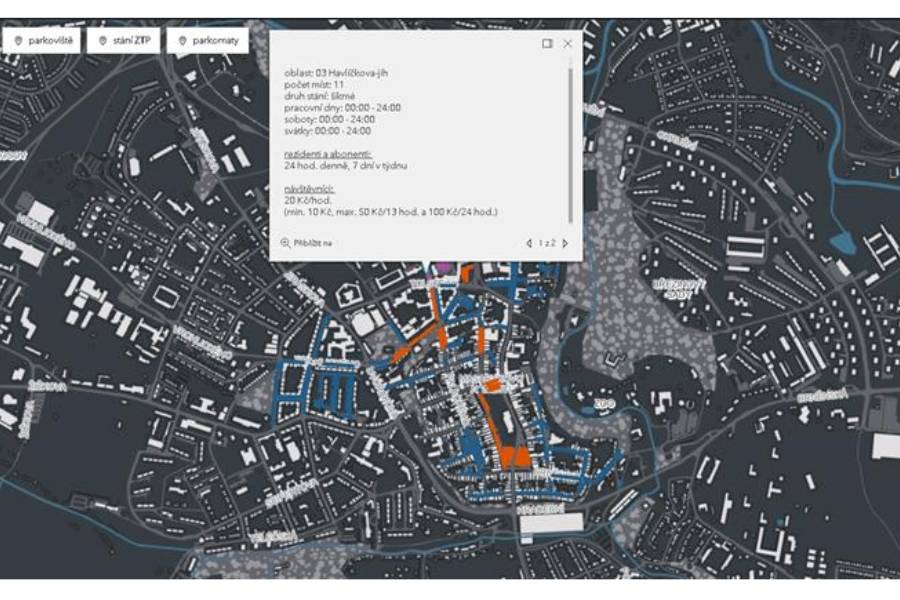Click the magnifier icon beside Přiblížit na
Screen dimensions: 900x600
coord(285,242)
